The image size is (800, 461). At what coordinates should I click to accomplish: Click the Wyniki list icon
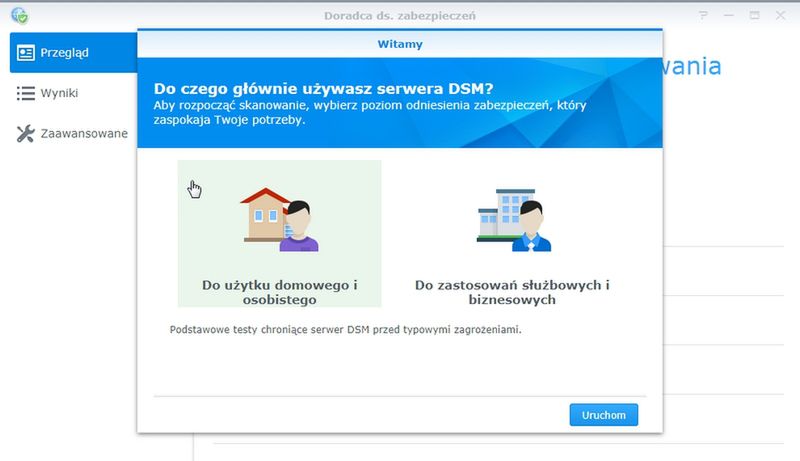tap(26, 93)
